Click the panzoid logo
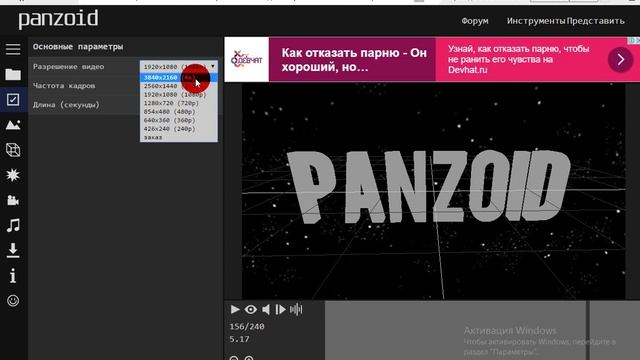This screenshot has width=640, height=360. [x=58, y=19]
